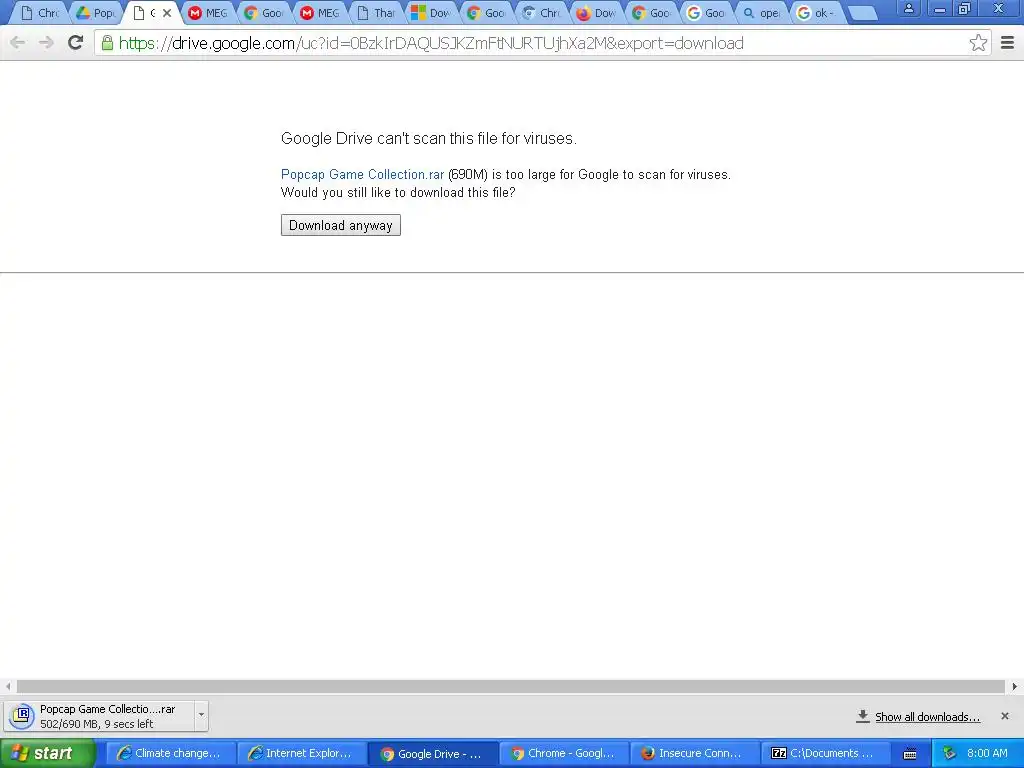
Task: Switch to the Dow tab with Microsoft logo
Action: 431,13
